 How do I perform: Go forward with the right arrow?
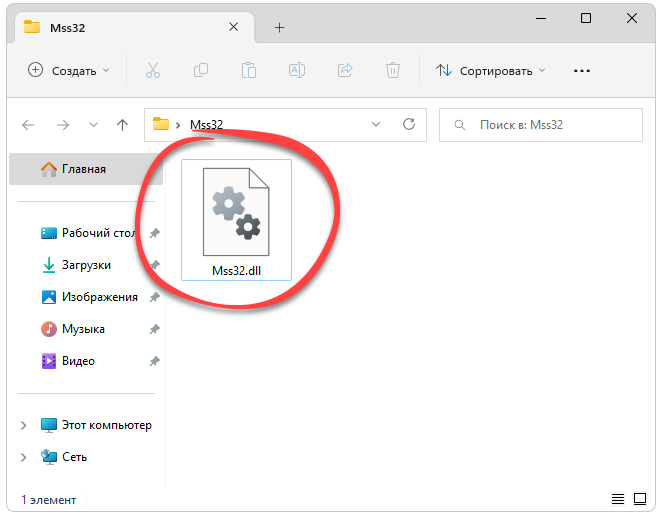coord(63,125)
